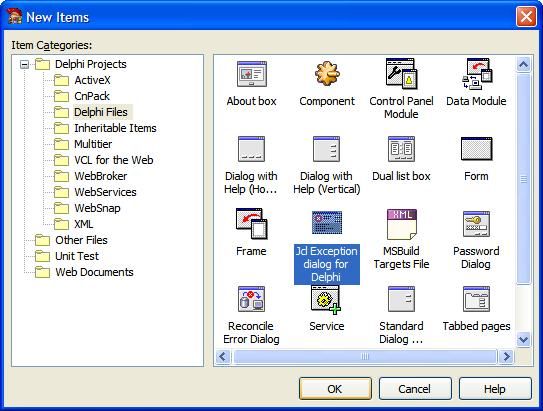The height and width of the screenshot is (411, 543).
Task: Click the vertical scrollbar thumb
Action: [524, 179]
